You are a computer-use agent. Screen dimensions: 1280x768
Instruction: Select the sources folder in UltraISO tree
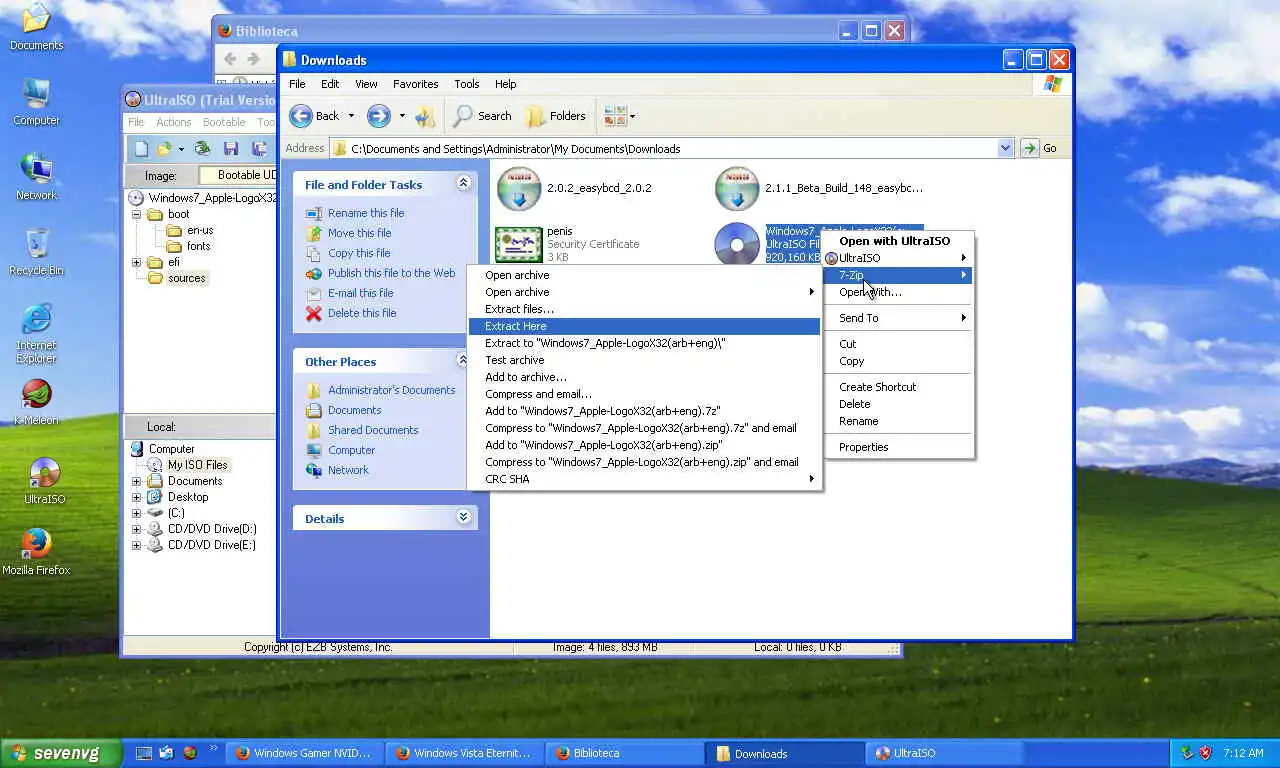click(x=186, y=278)
